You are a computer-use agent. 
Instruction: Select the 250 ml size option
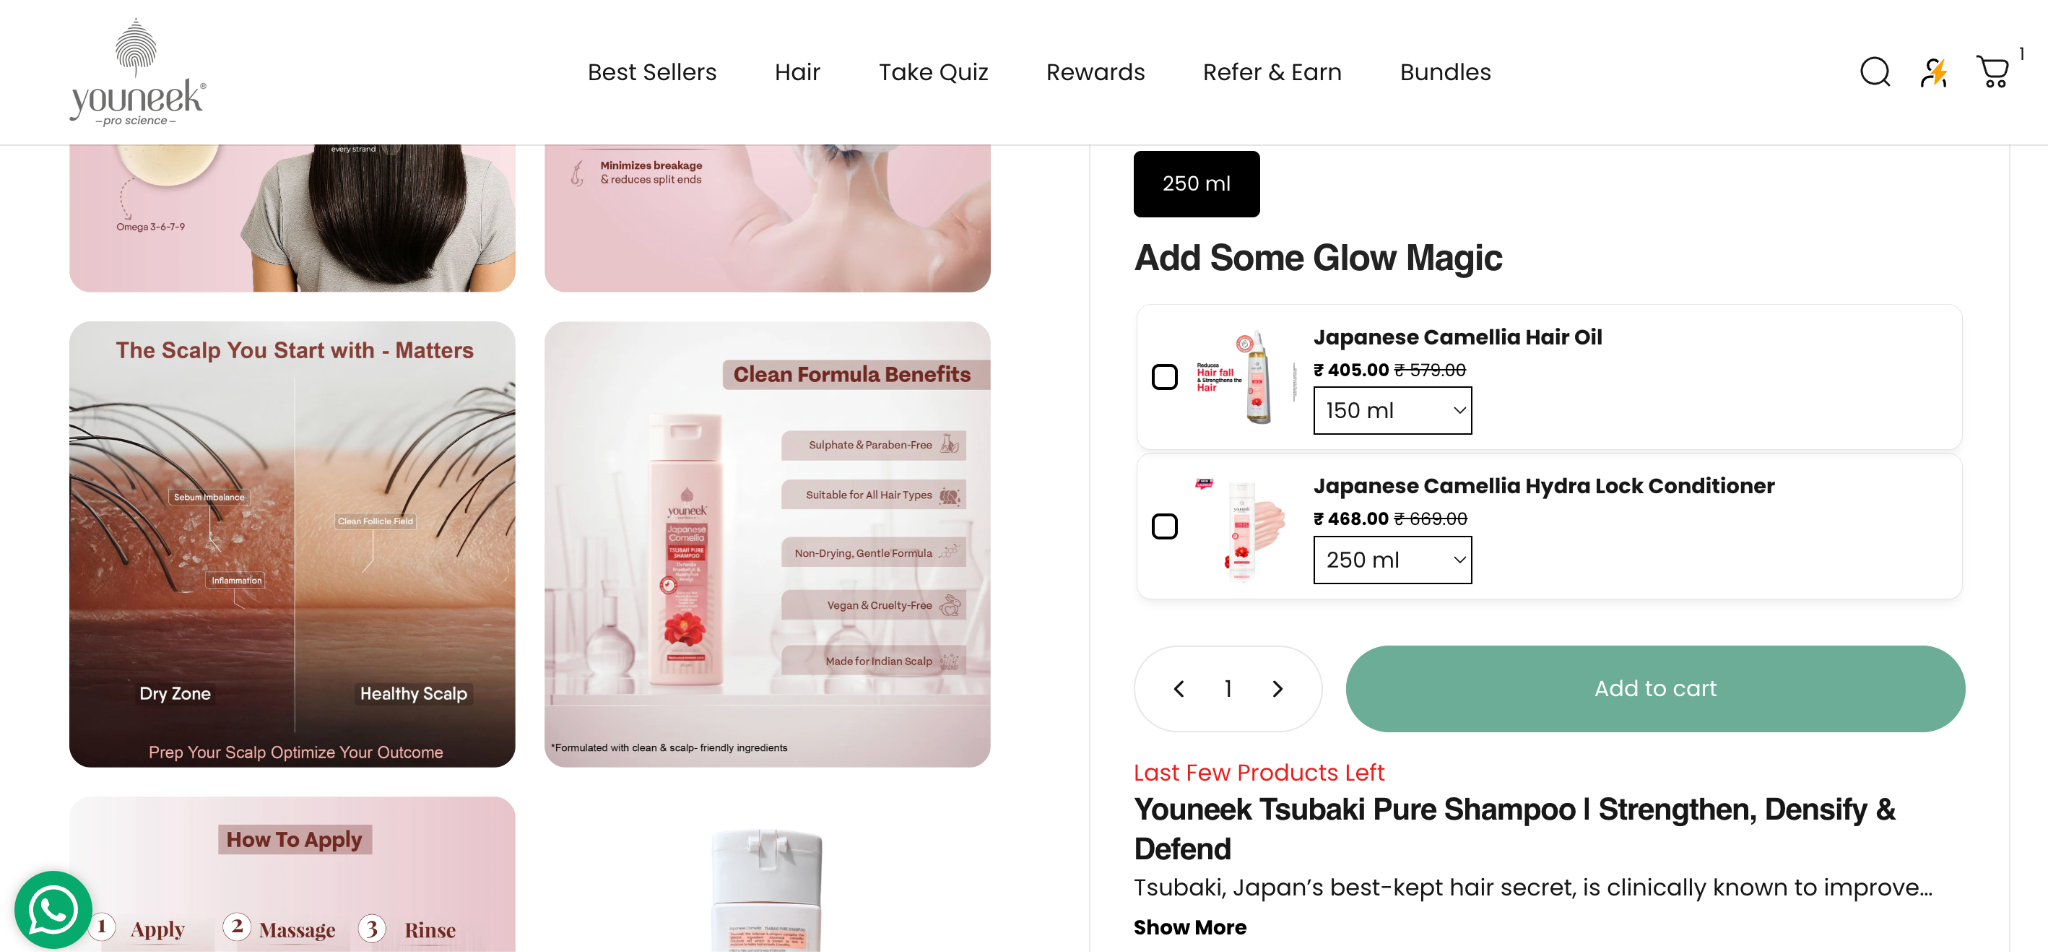coord(1196,184)
